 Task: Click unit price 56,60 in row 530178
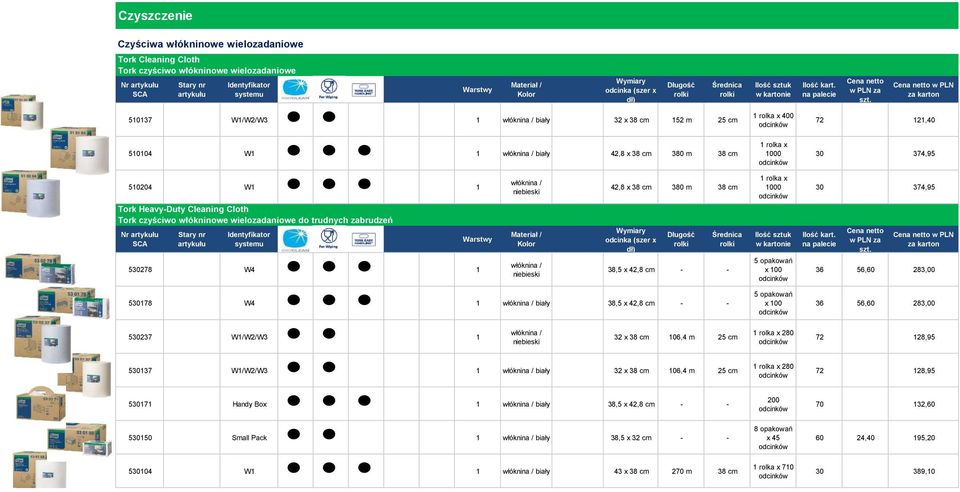click(865, 304)
